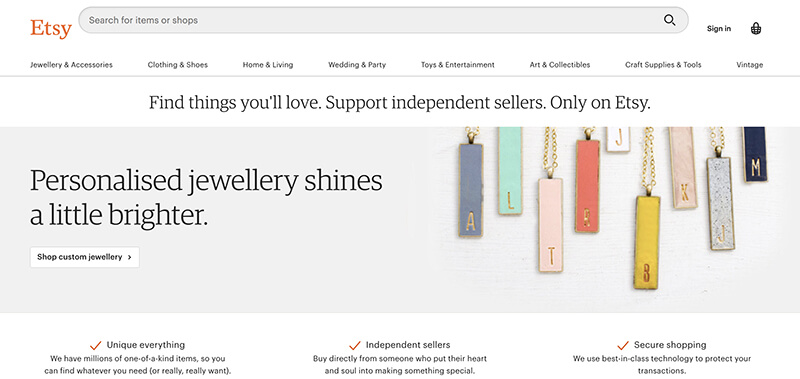Open Jewellery & Accessories category menu

coord(71,65)
